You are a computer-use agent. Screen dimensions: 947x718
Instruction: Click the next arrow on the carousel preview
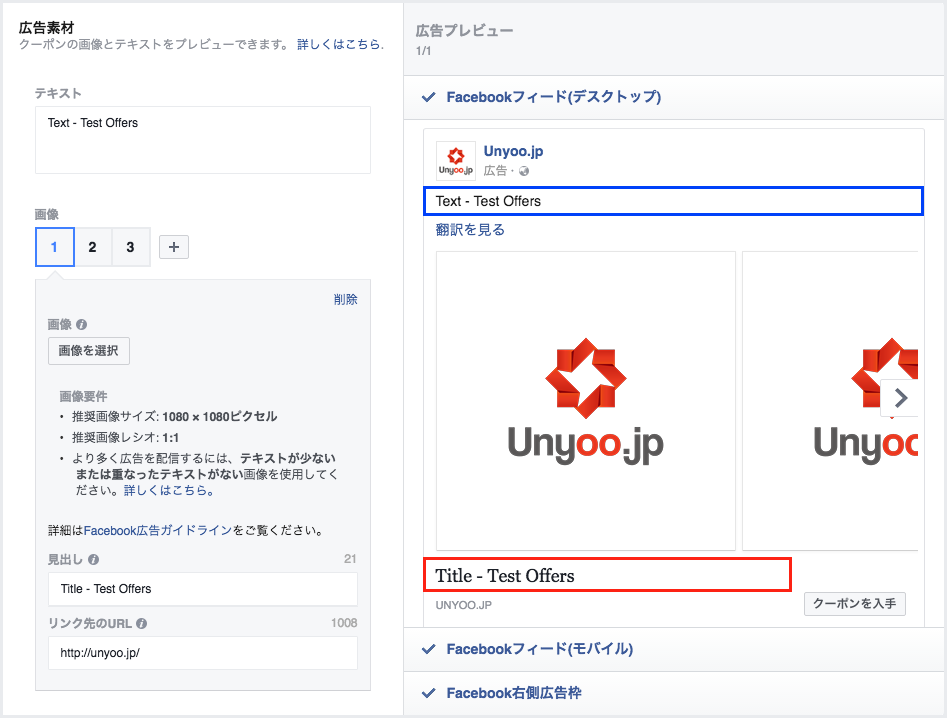coord(900,398)
